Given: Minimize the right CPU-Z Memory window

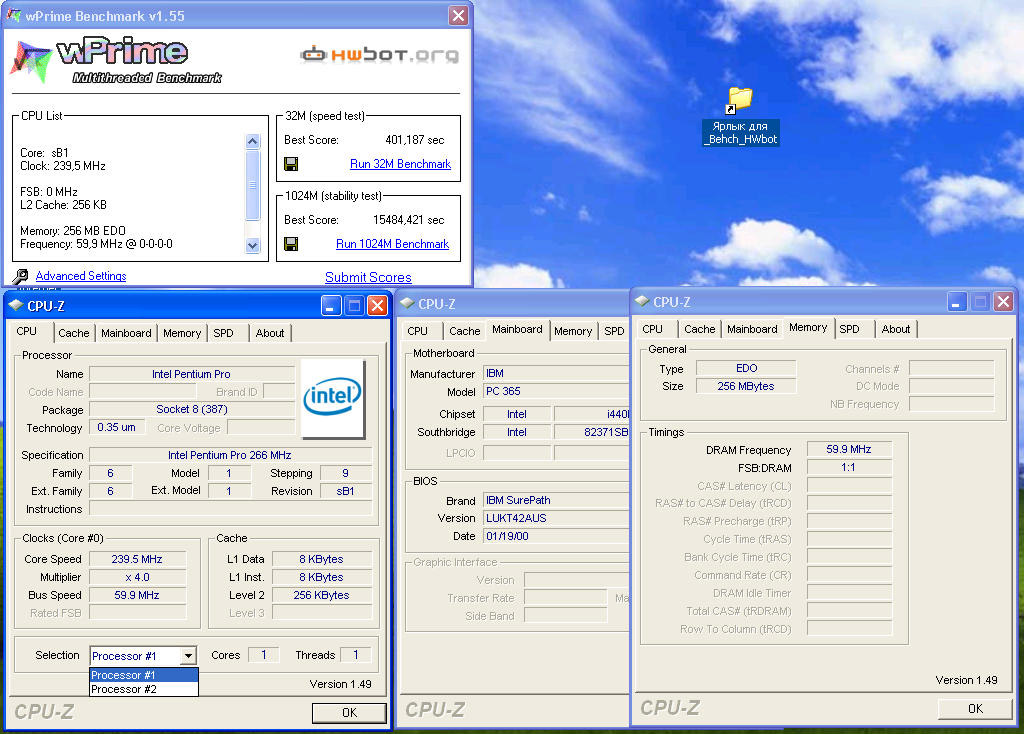Looking at the screenshot, I should (957, 302).
